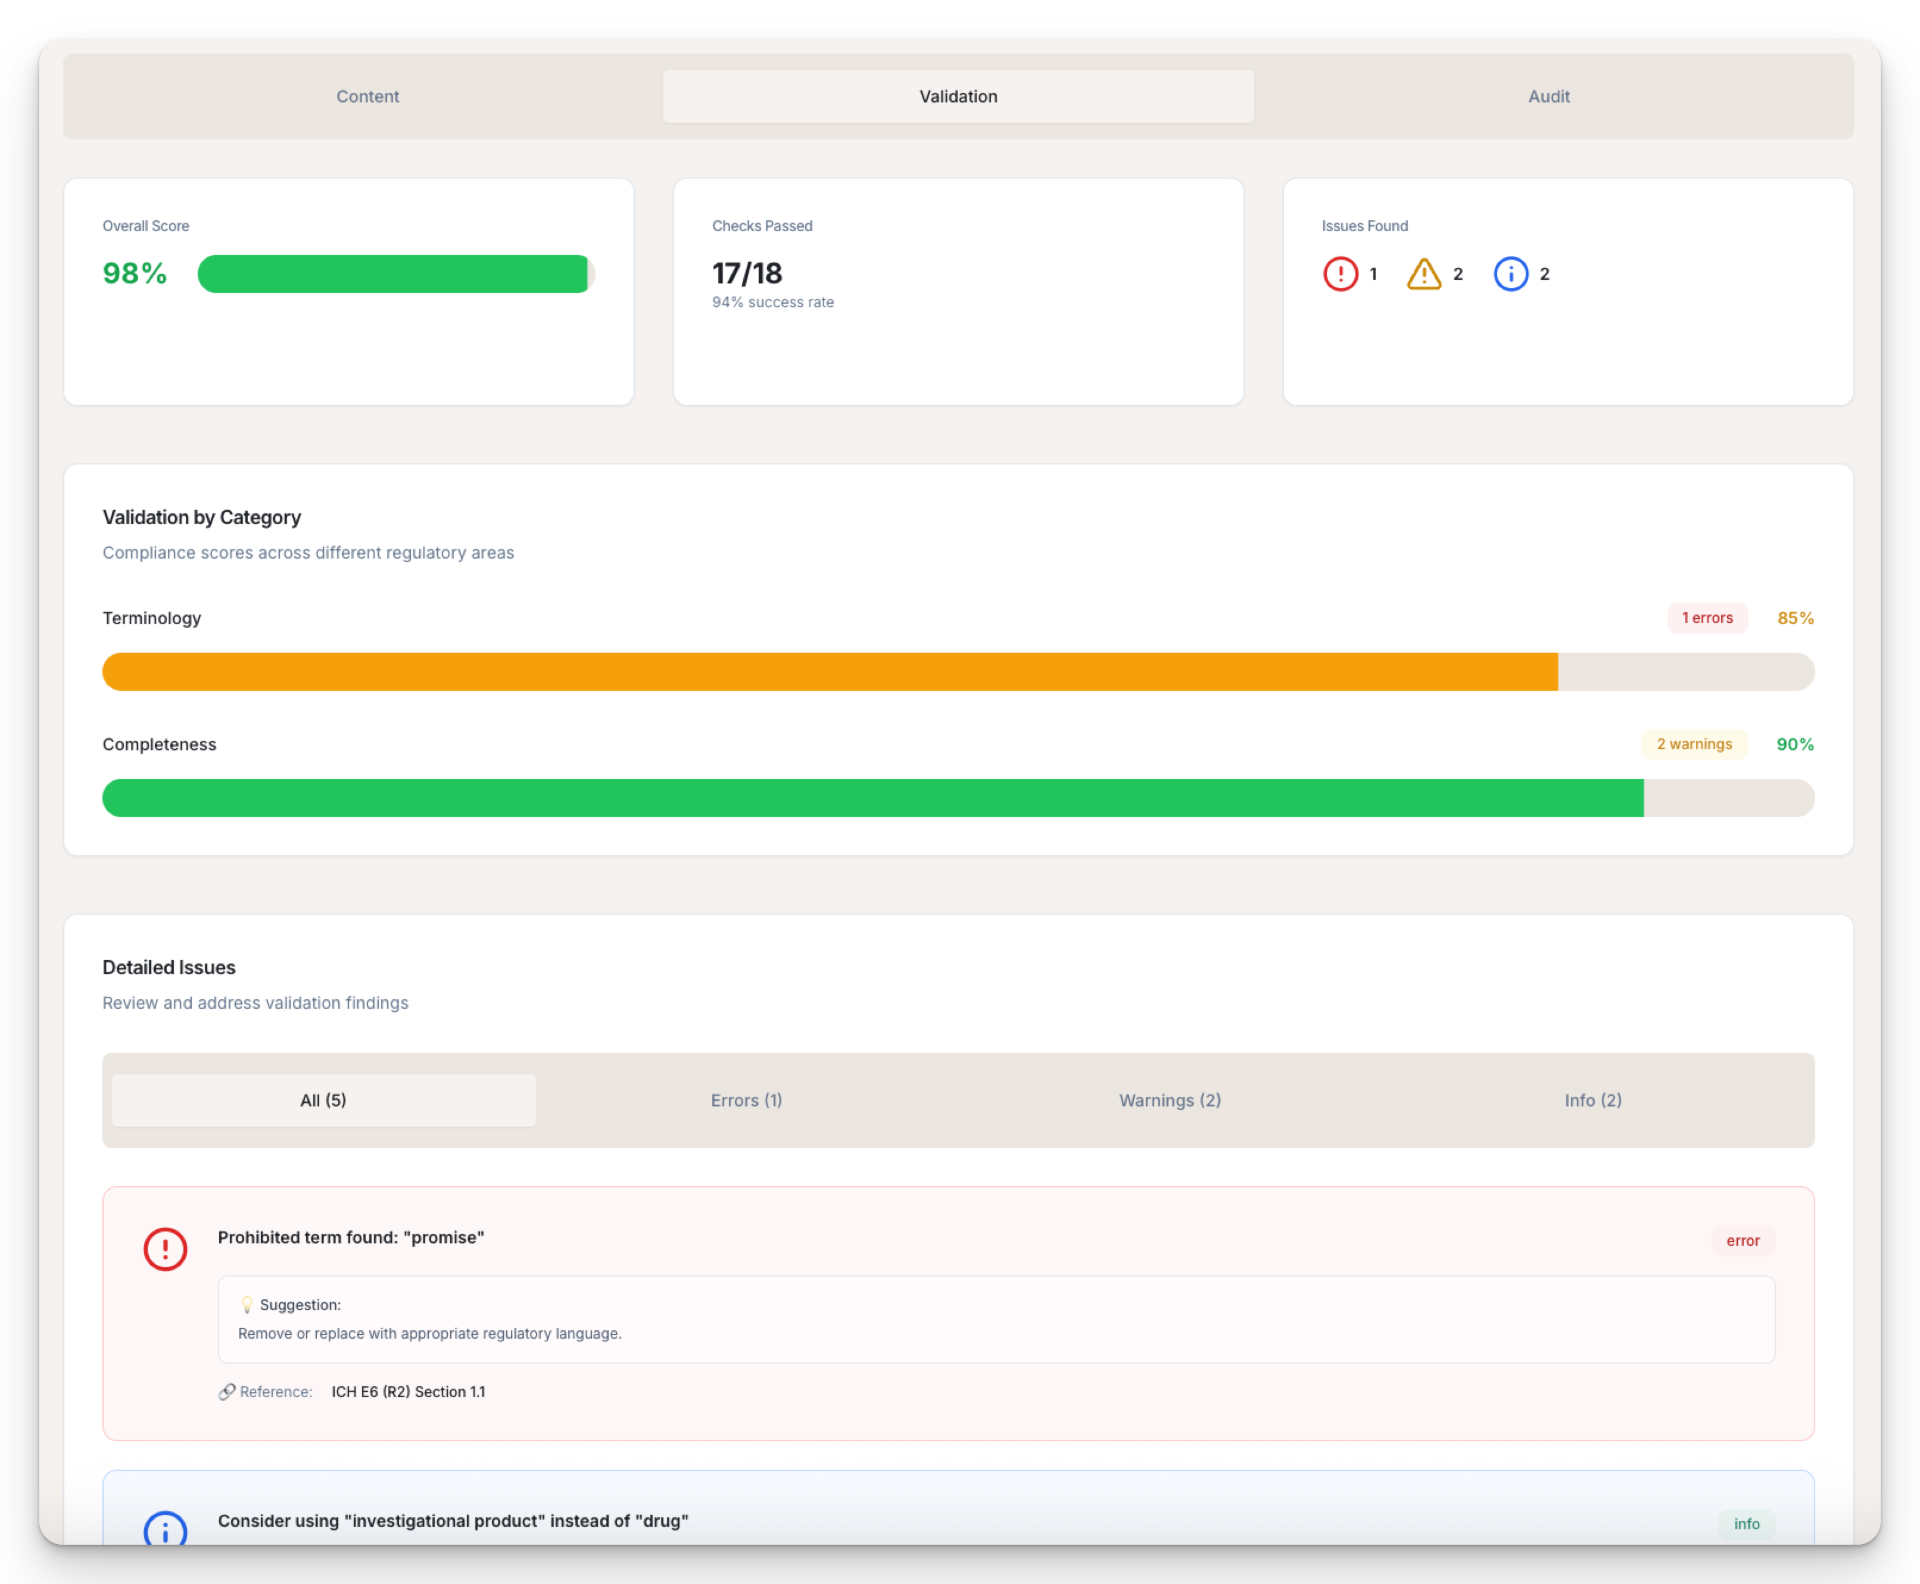Click "Consider using investigational product" issue title
Image resolution: width=1920 pixels, height=1584 pixels.
tap(453, 1521)
